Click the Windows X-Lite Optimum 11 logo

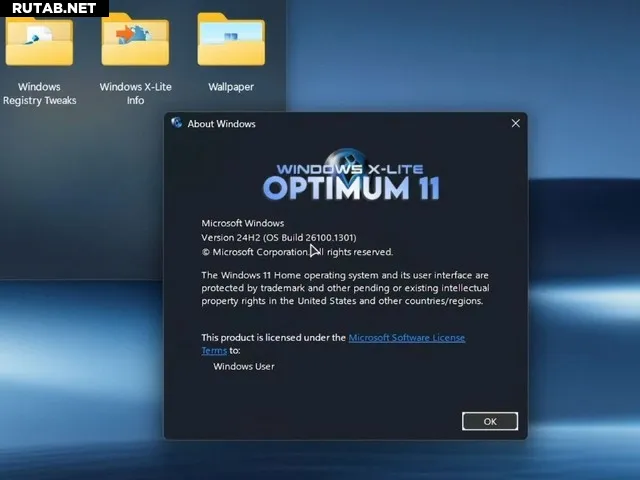pos(351,177)
